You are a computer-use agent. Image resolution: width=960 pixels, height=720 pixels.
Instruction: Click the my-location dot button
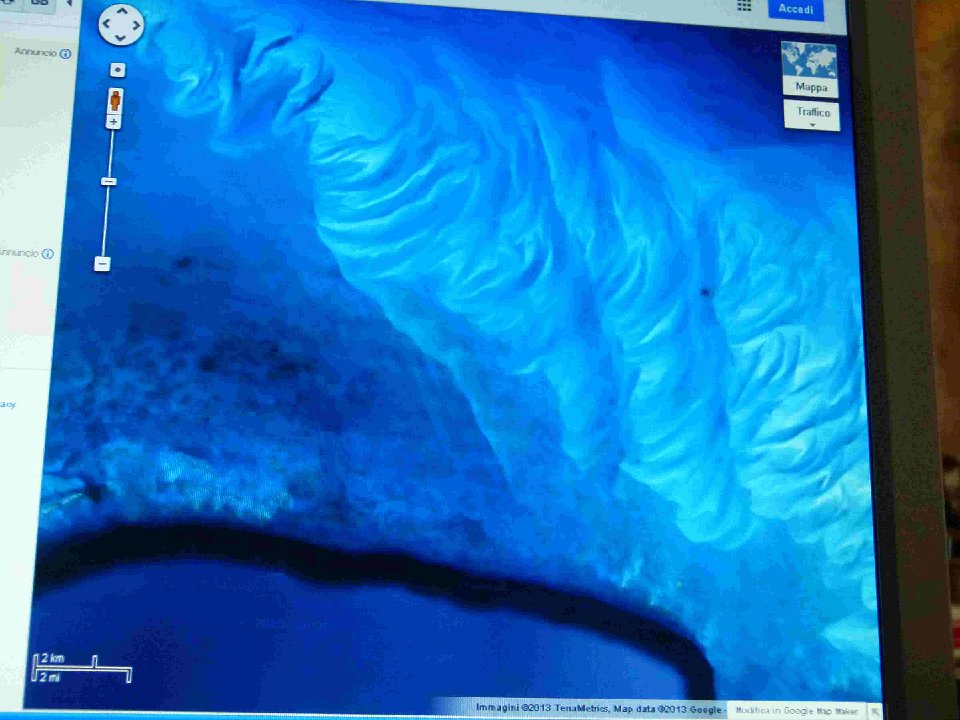[118, 70]
